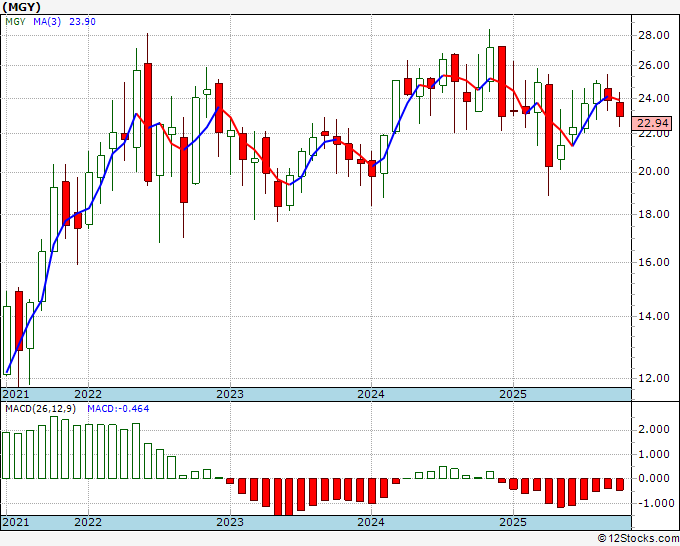This screenshot has width=680, height=546.
Task: Click the 2.000 MACD axis label
Action: [654, 430]
